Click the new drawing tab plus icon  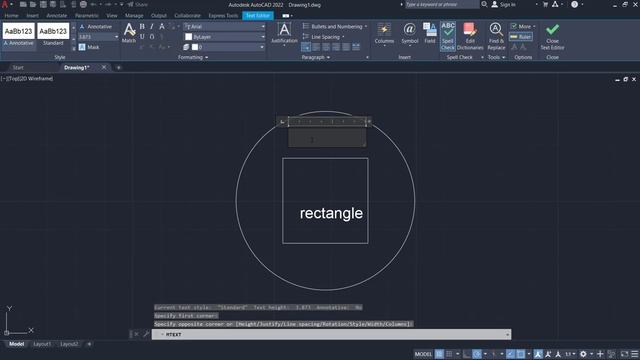[119, 68]
